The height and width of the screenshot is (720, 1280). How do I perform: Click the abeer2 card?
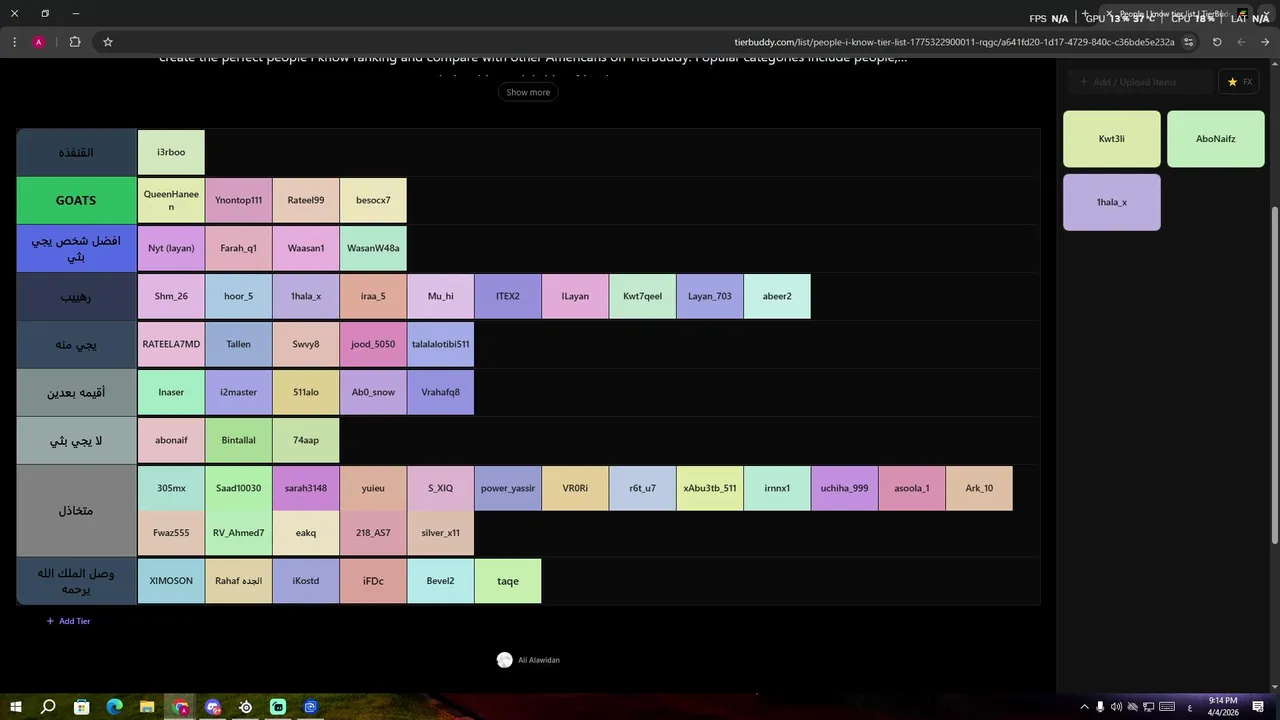(x=777, y=296)
